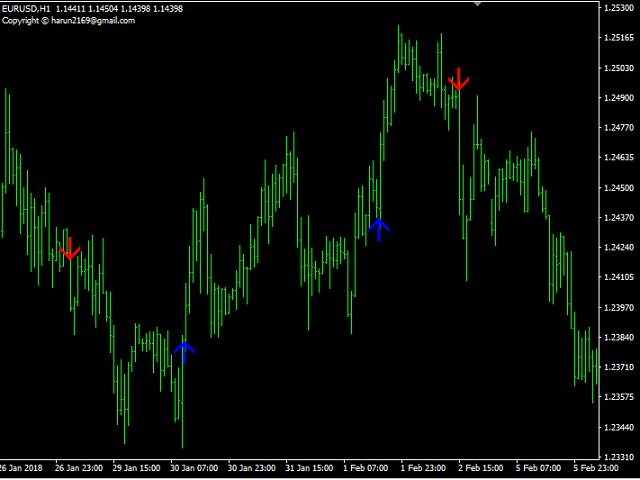Click the 1.23970 price scale label
Image resolution: width=640 pixels, height=480 pixels.
[619, 307]
